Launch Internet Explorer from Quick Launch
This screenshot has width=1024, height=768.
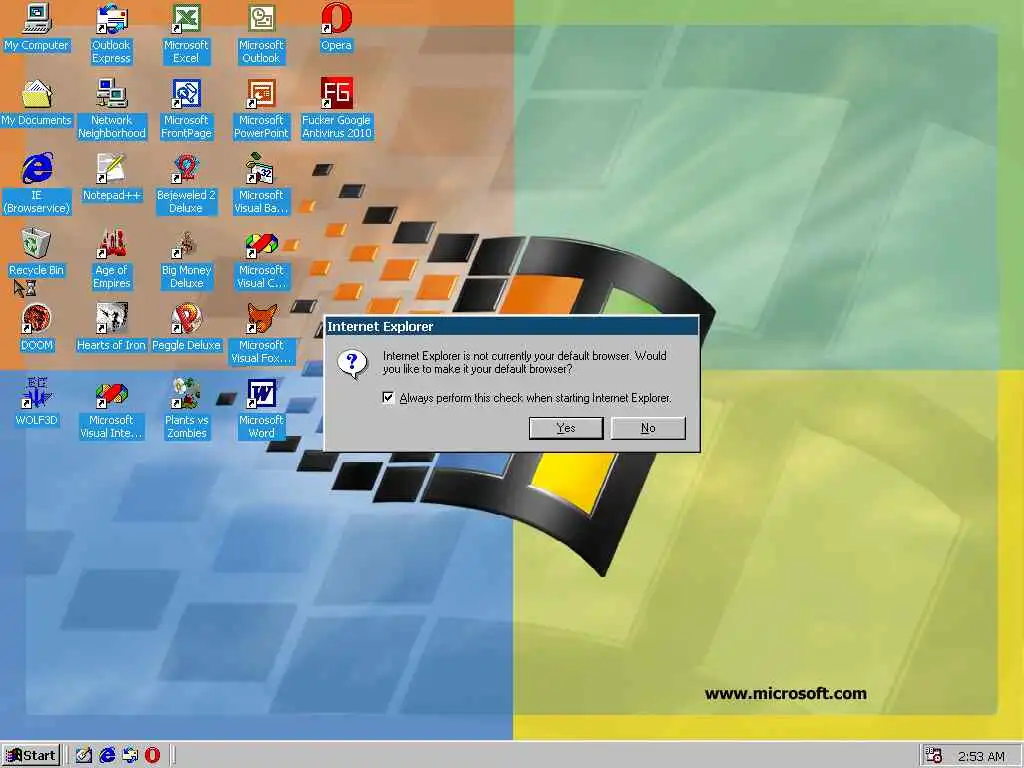click(x=107, y=756)
